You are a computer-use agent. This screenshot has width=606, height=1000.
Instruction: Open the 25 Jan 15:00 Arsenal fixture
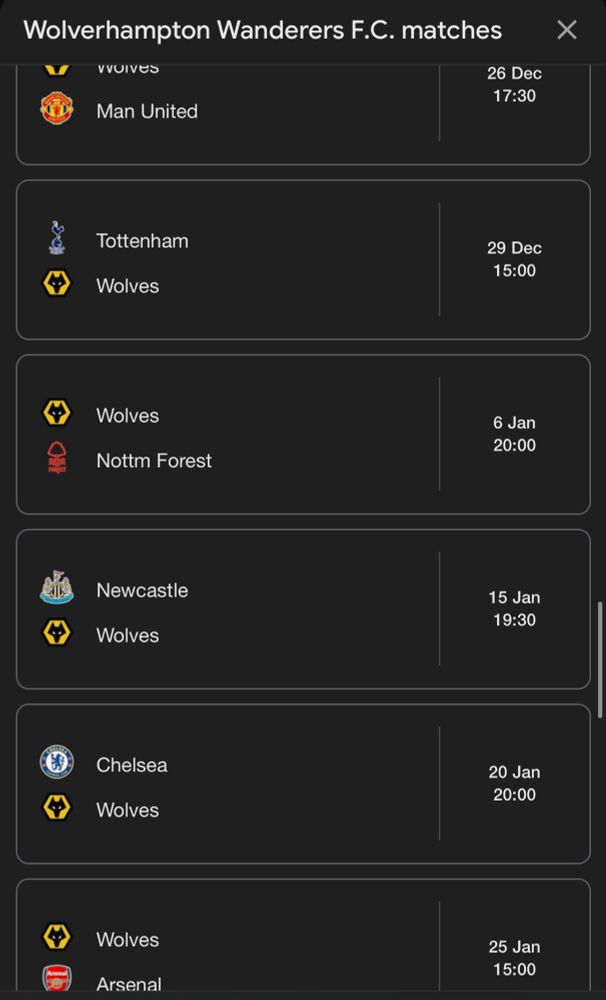tap(514, 957)
